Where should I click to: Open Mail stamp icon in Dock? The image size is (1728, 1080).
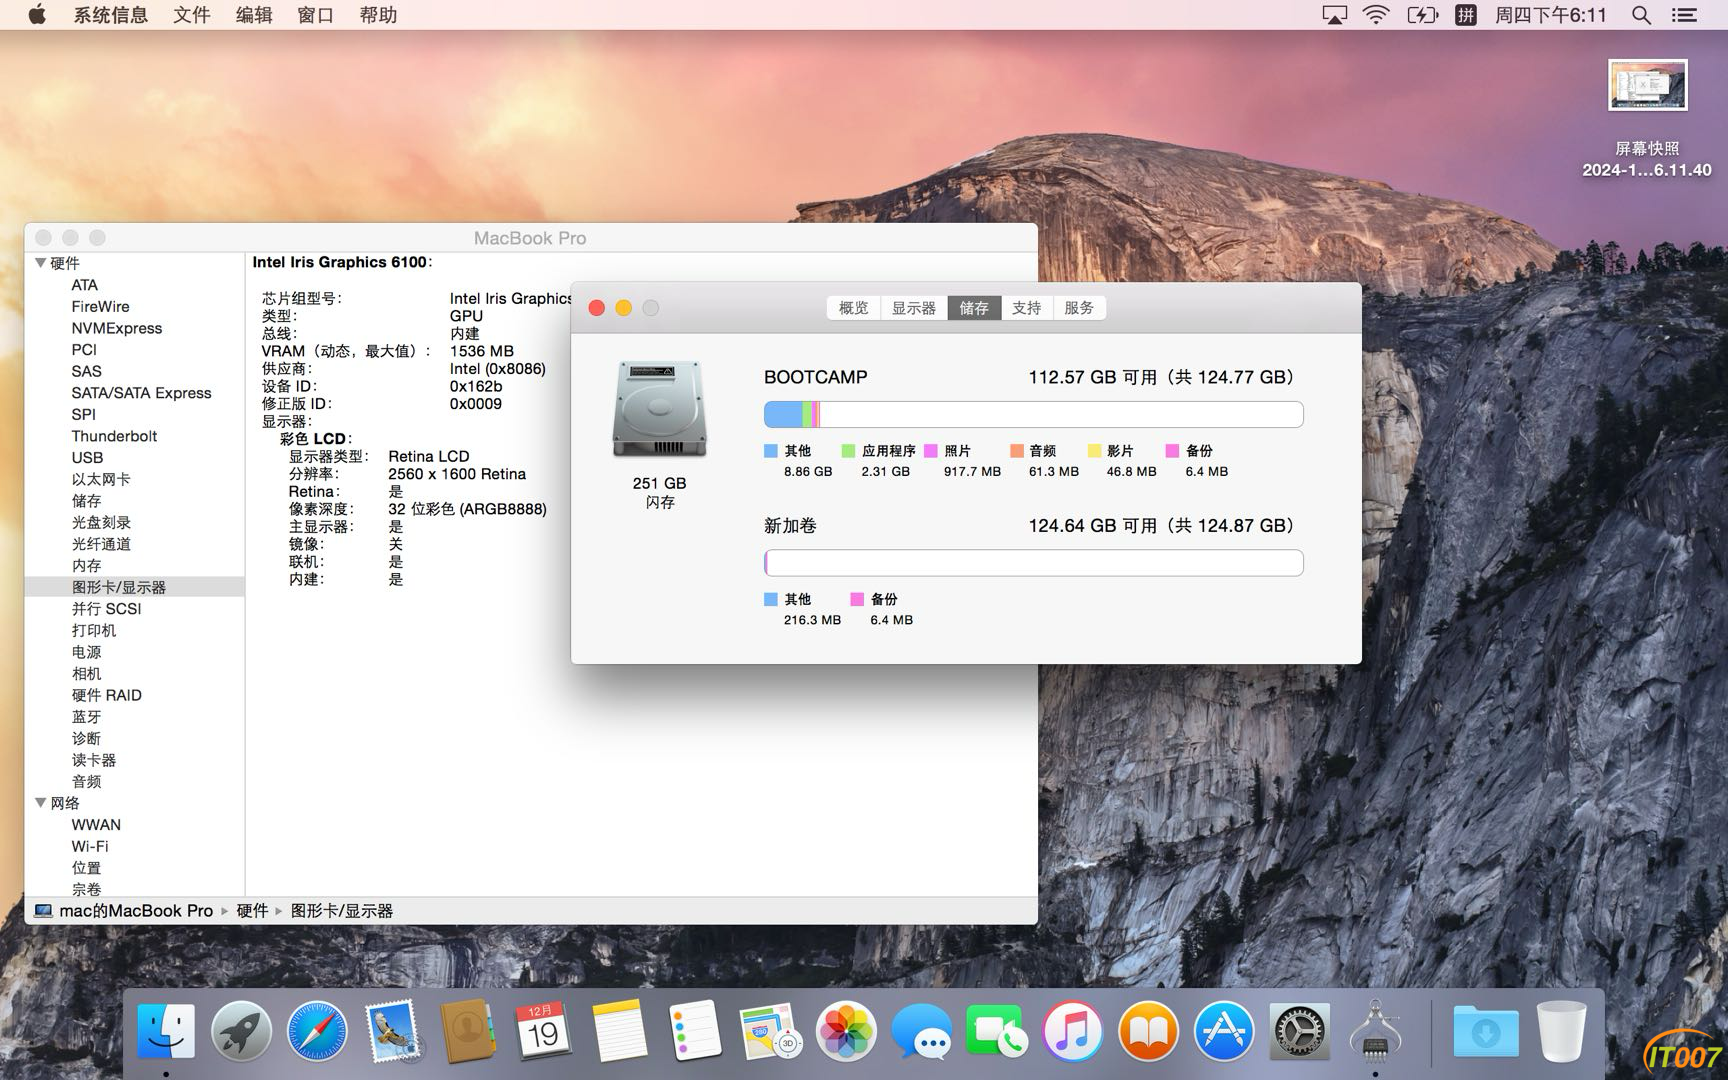coord(393,1031)
